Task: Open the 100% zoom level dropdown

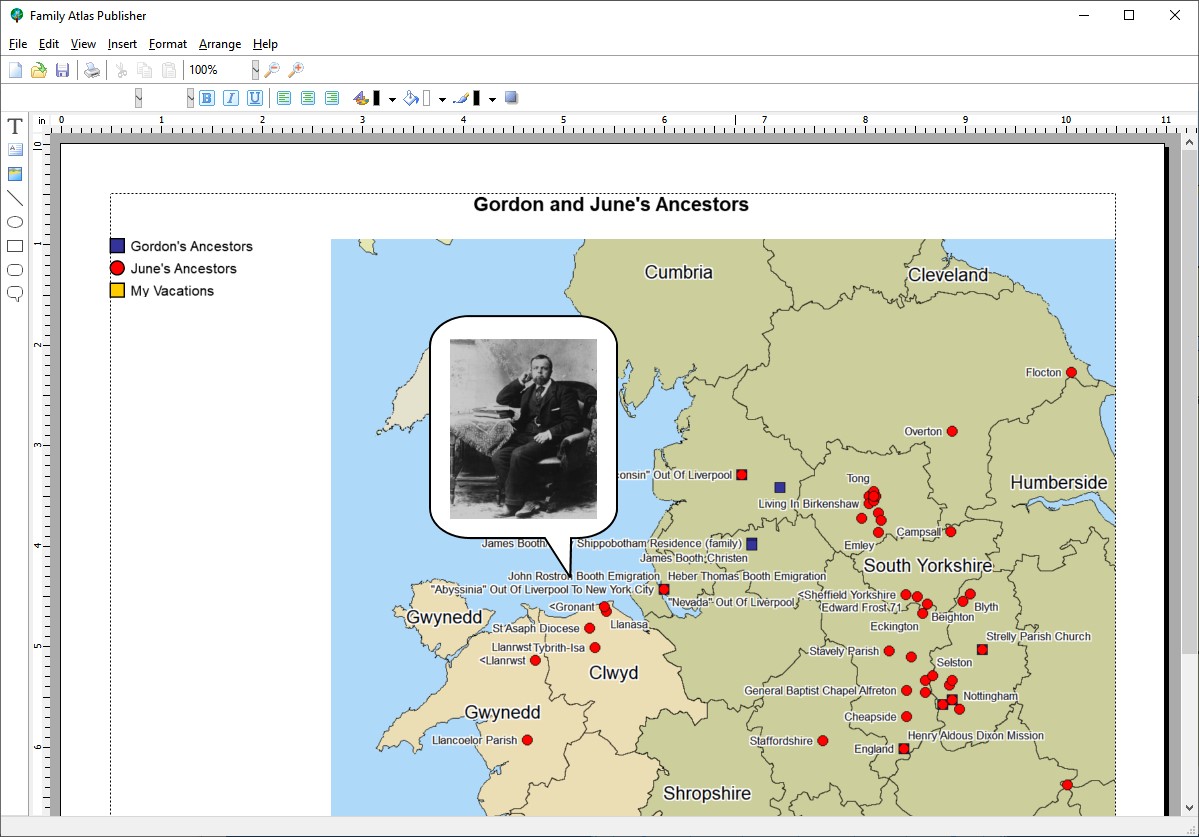Action: (x=255, y=70)
